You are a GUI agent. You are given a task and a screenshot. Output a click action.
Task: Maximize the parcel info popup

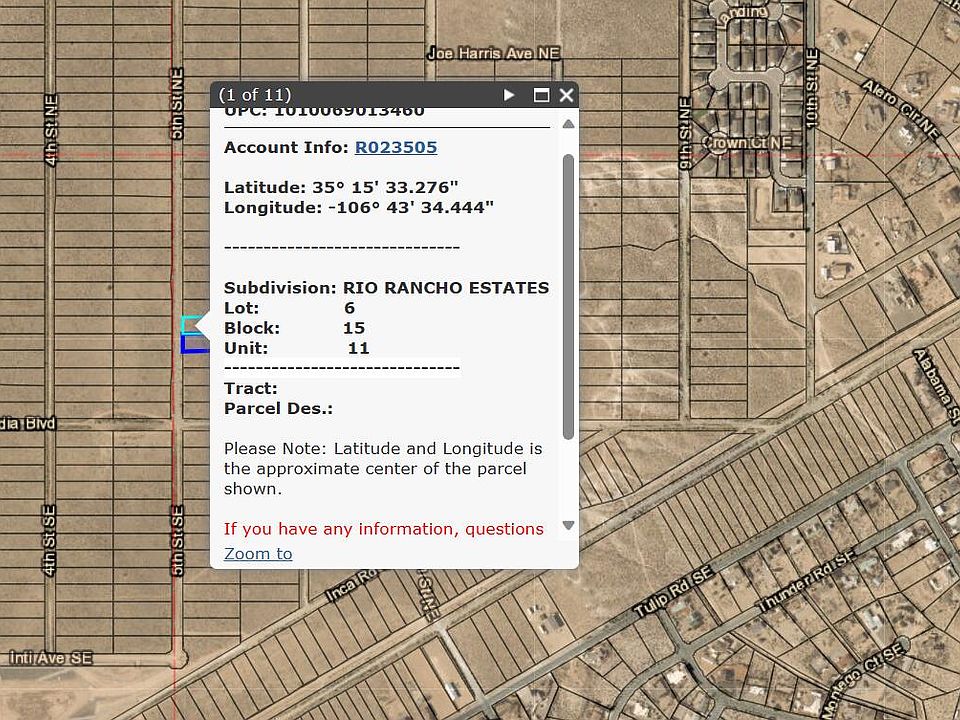click(541, 95)
